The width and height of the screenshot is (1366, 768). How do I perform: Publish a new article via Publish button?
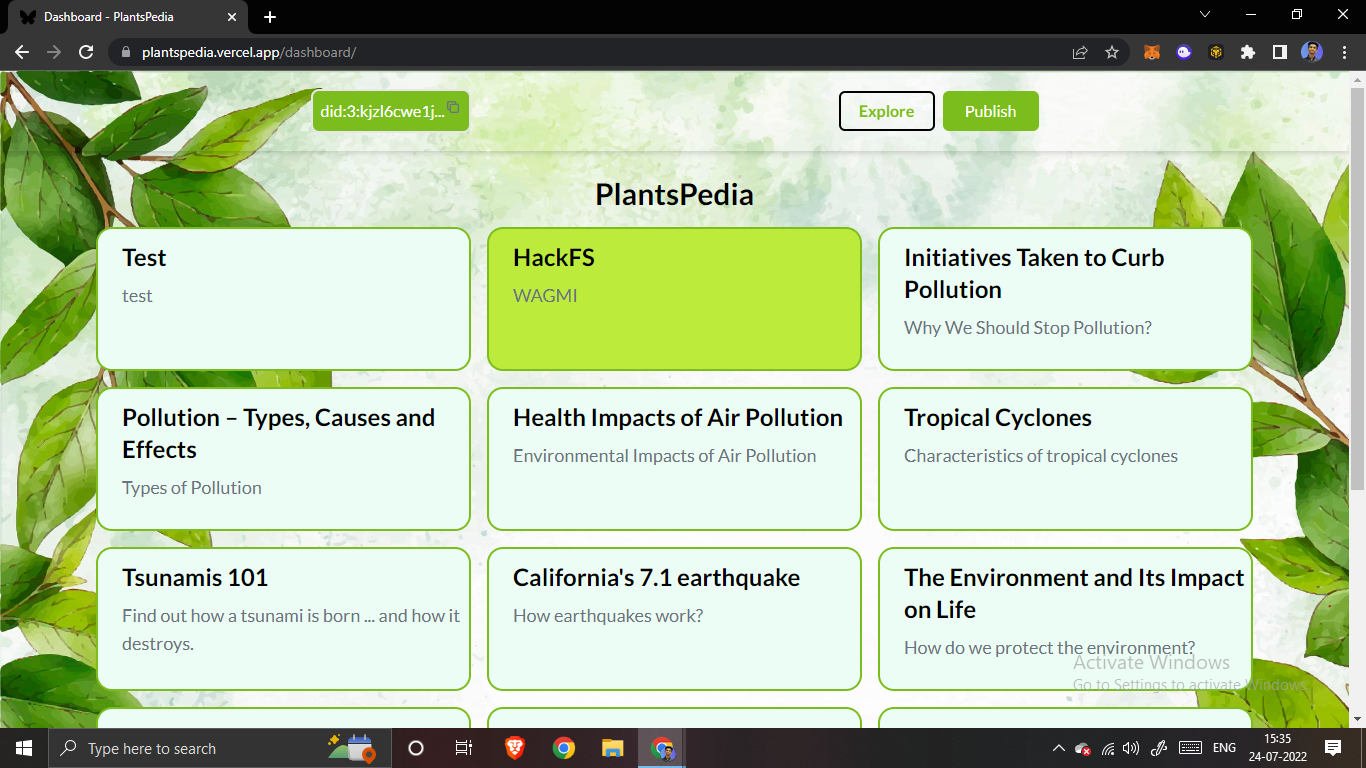(990, 111)
